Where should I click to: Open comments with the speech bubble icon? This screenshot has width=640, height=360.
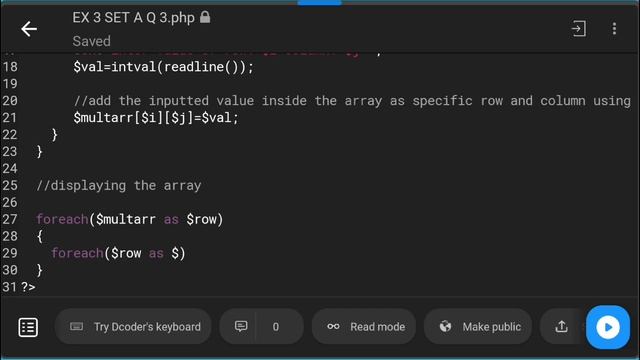[241, 326]
